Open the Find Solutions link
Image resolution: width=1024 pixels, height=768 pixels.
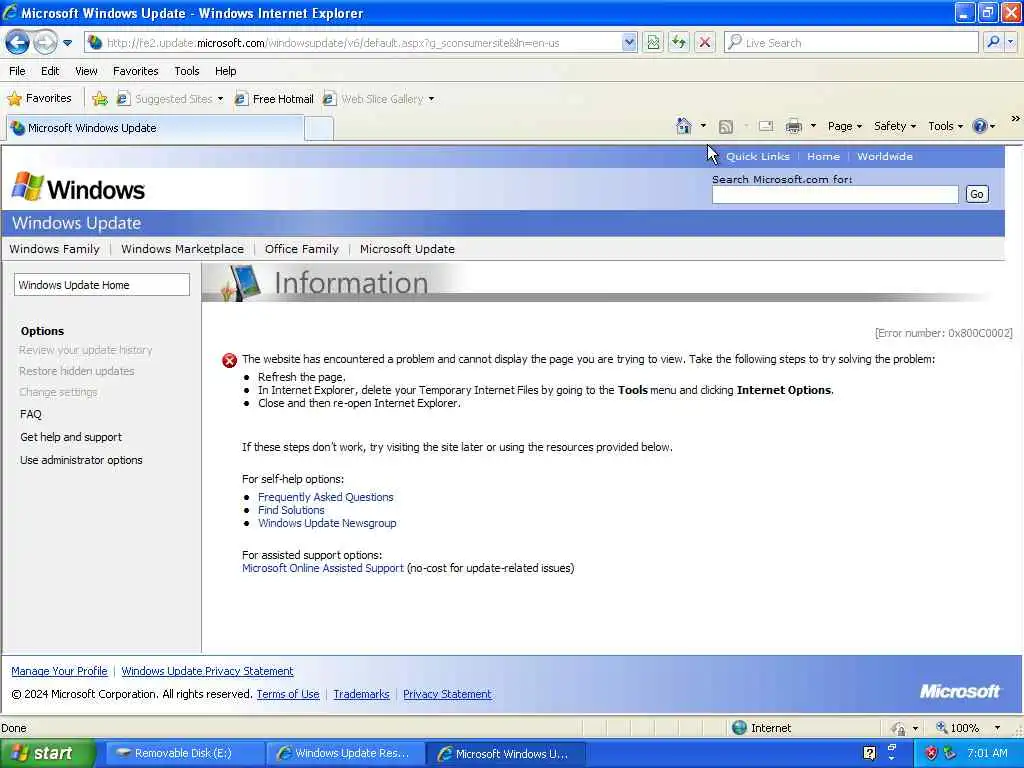291,510
